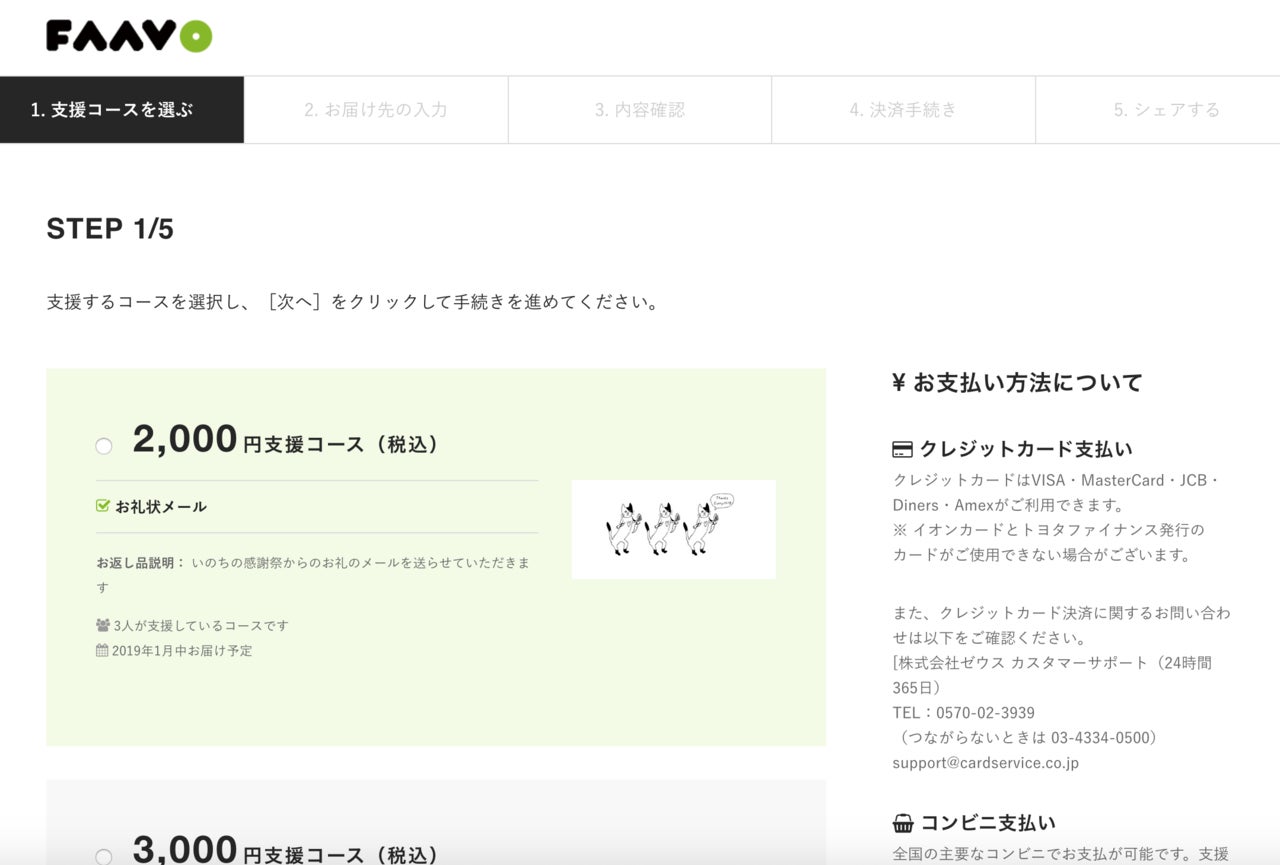Go to step 4 決済手続き tab
Viewport: 1280px width, 865px height.
pos(903,110)
